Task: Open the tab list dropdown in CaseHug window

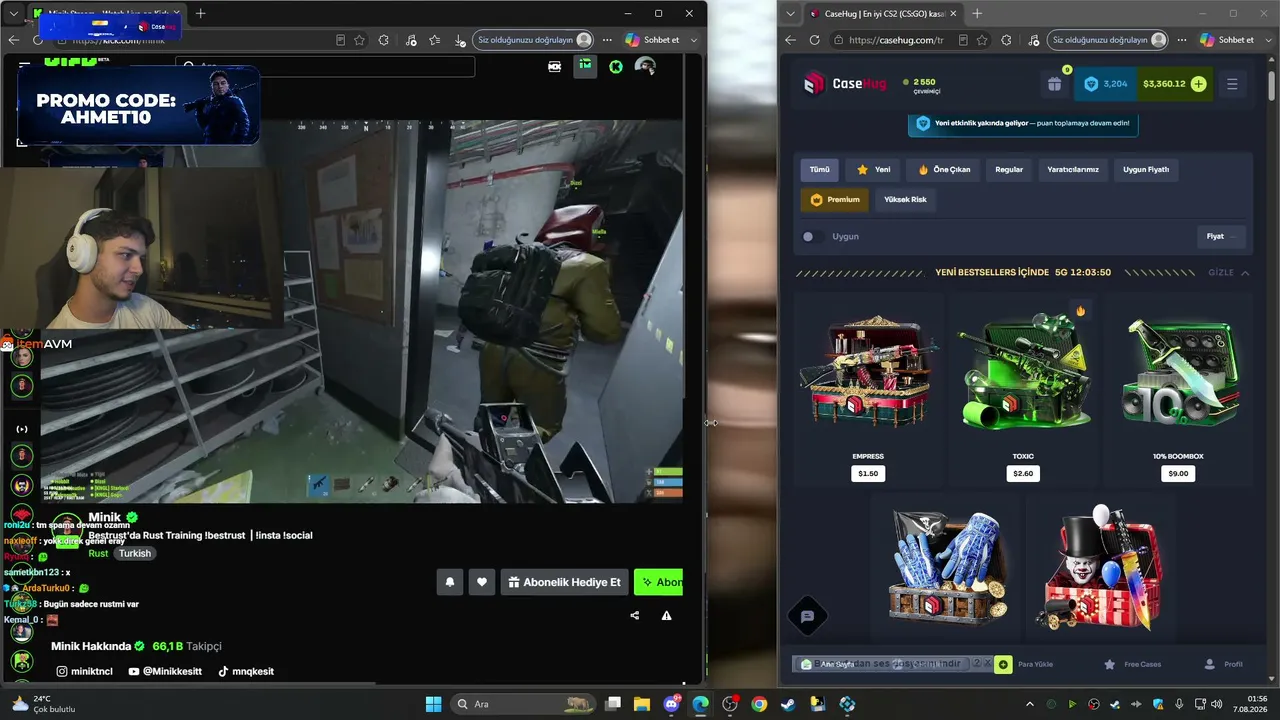Action: click(792, 13)
